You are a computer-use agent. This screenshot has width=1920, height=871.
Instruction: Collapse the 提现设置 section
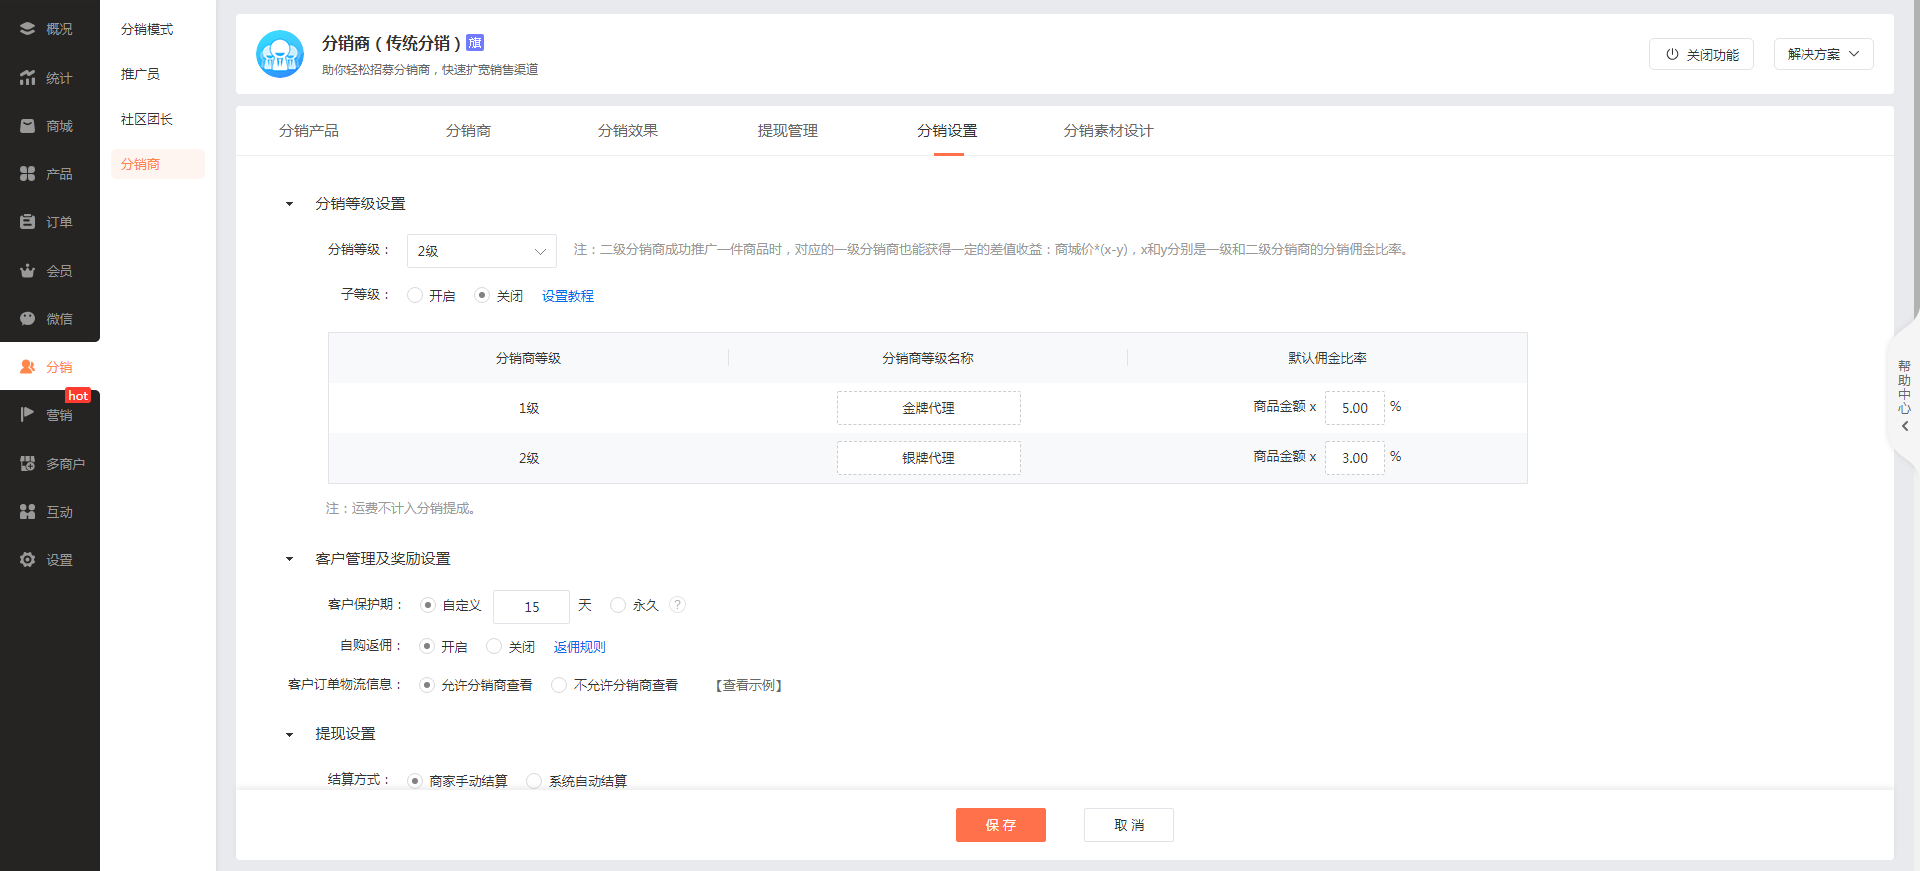[x=290, y=735]
